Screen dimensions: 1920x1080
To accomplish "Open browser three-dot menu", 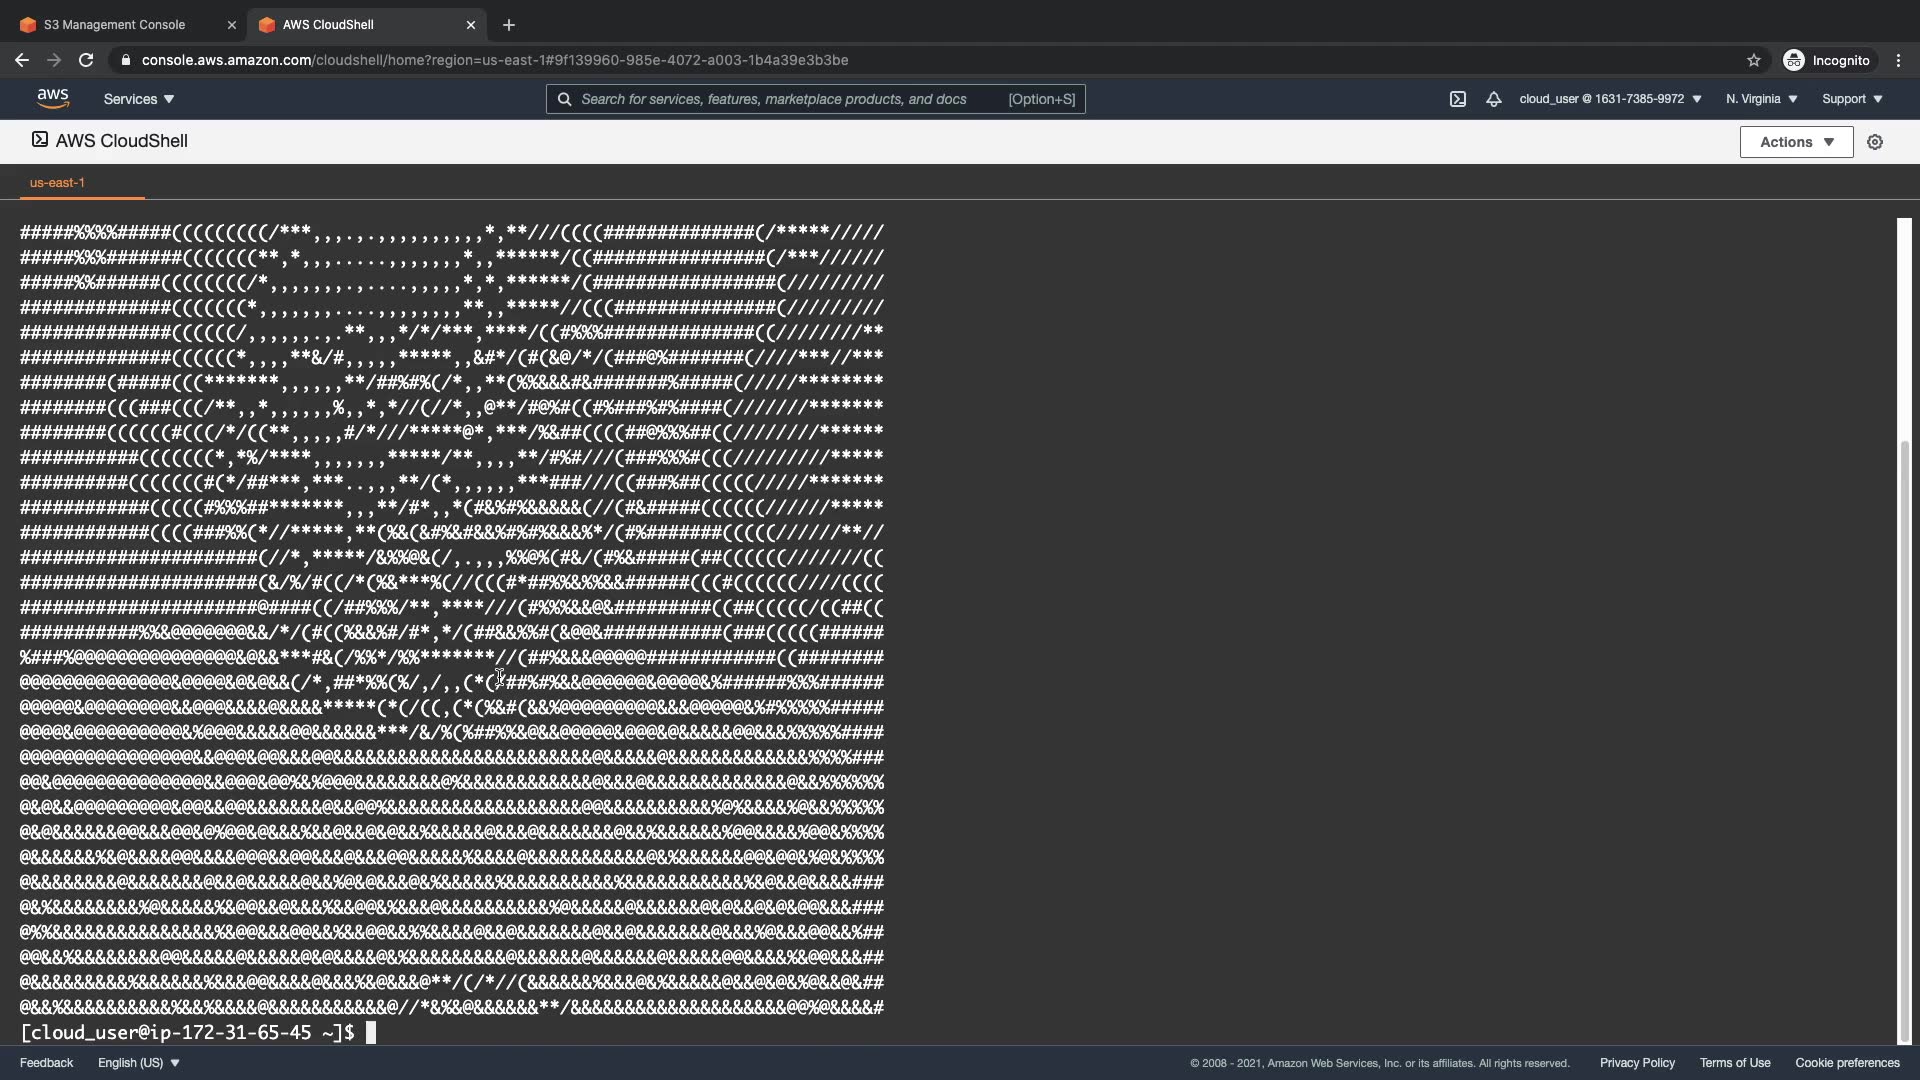I will click(x=1898, y=60).
